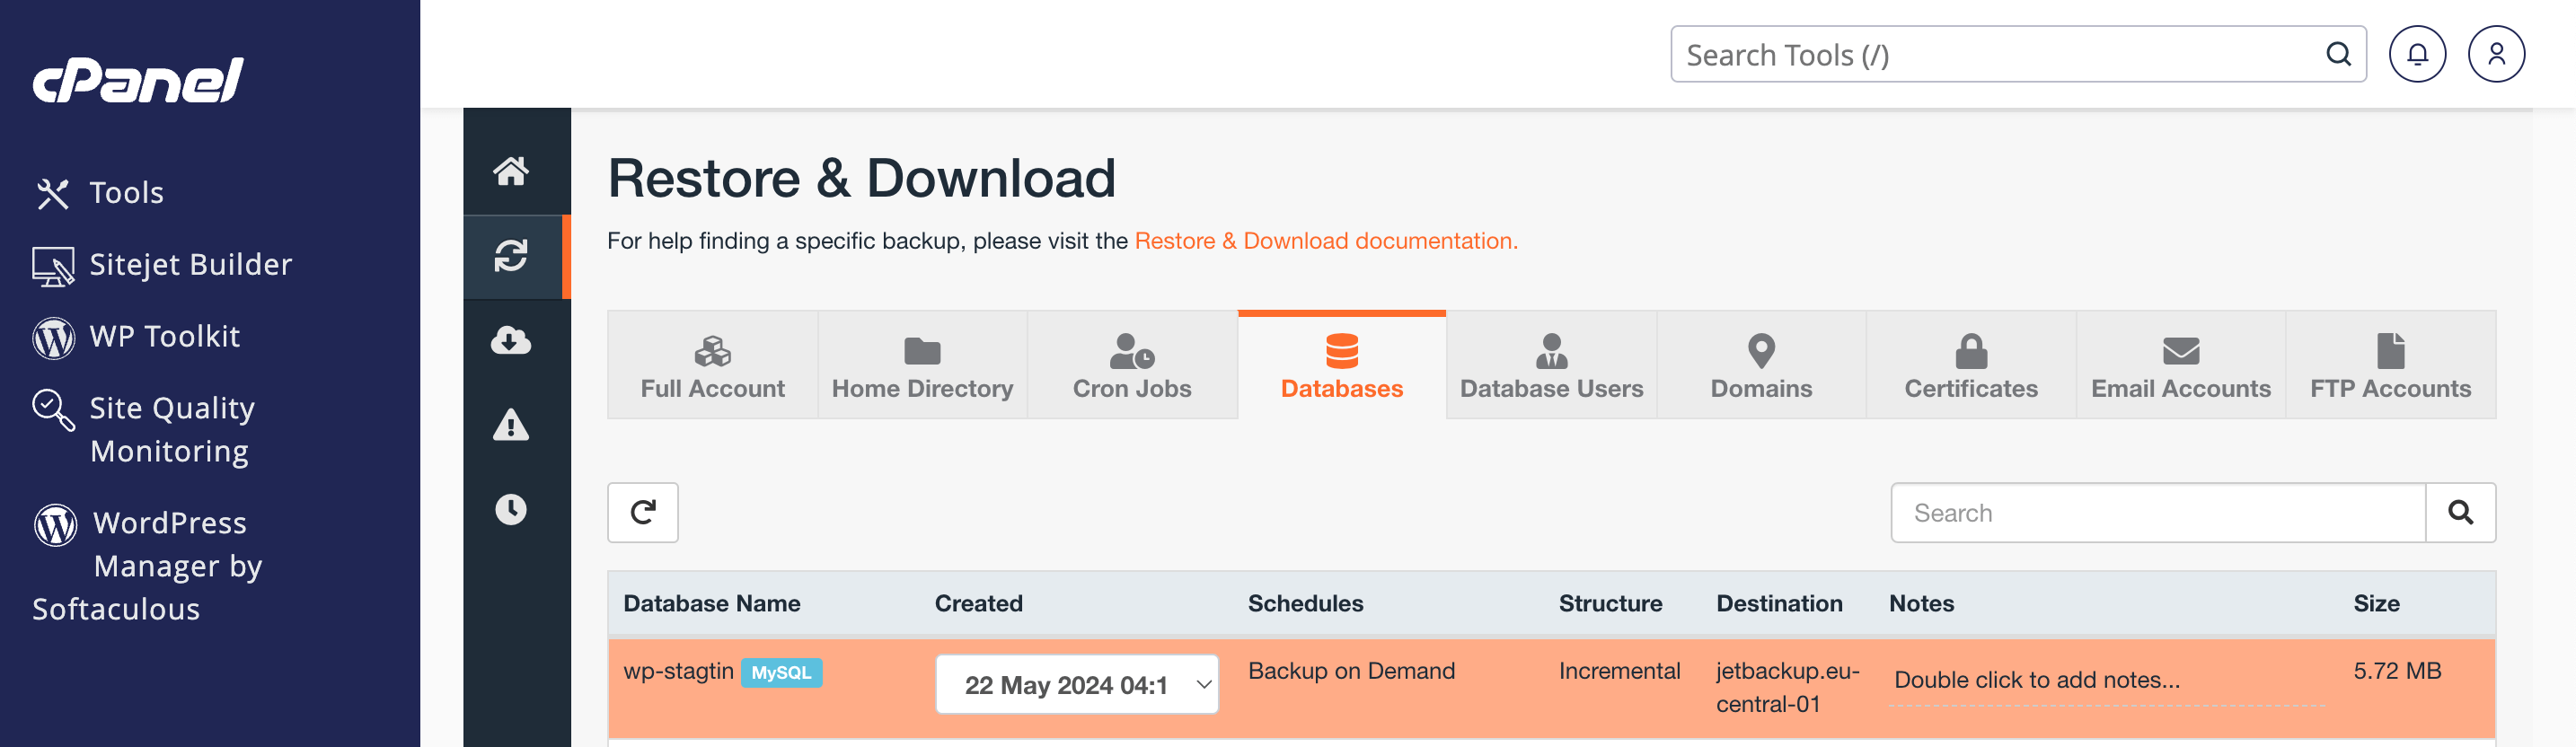Screen dimensions: 2576x747
Task: Click the Search Tools input field
Action: tap(2000, 54)
